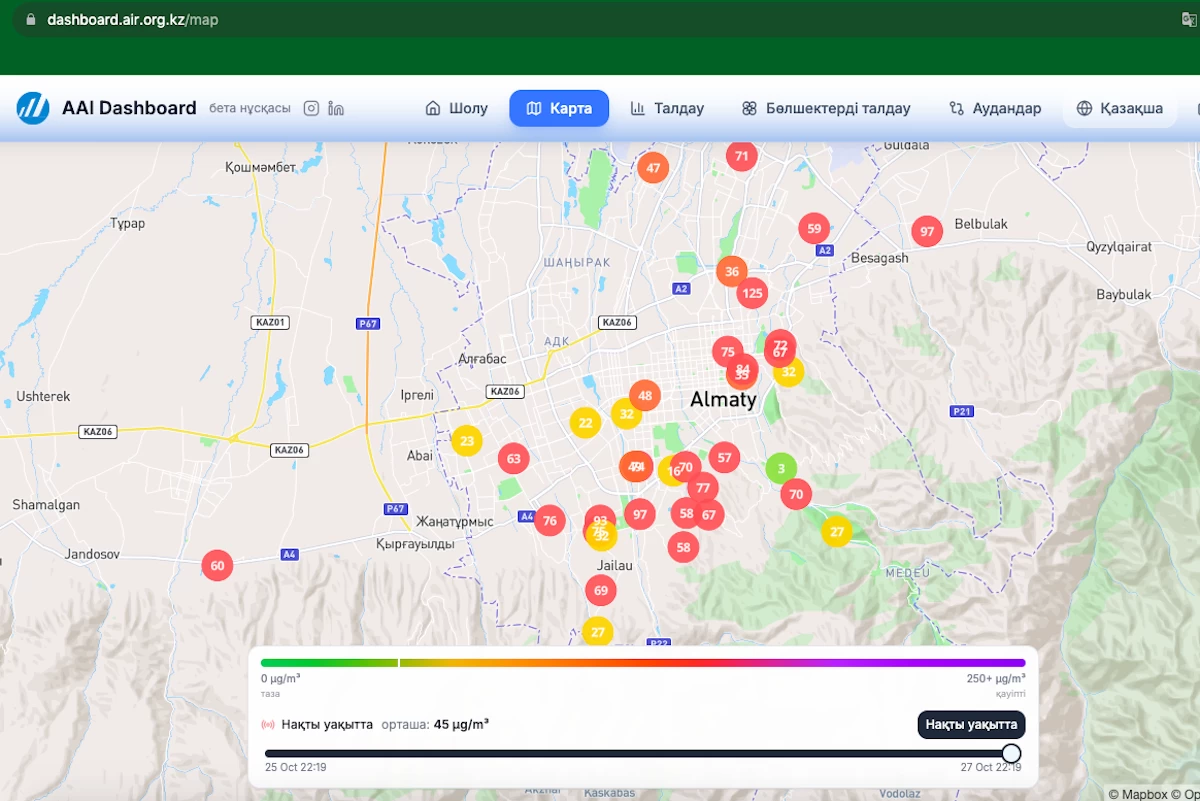Open the Қазақша language dropdown

[x=1119, y=108]
